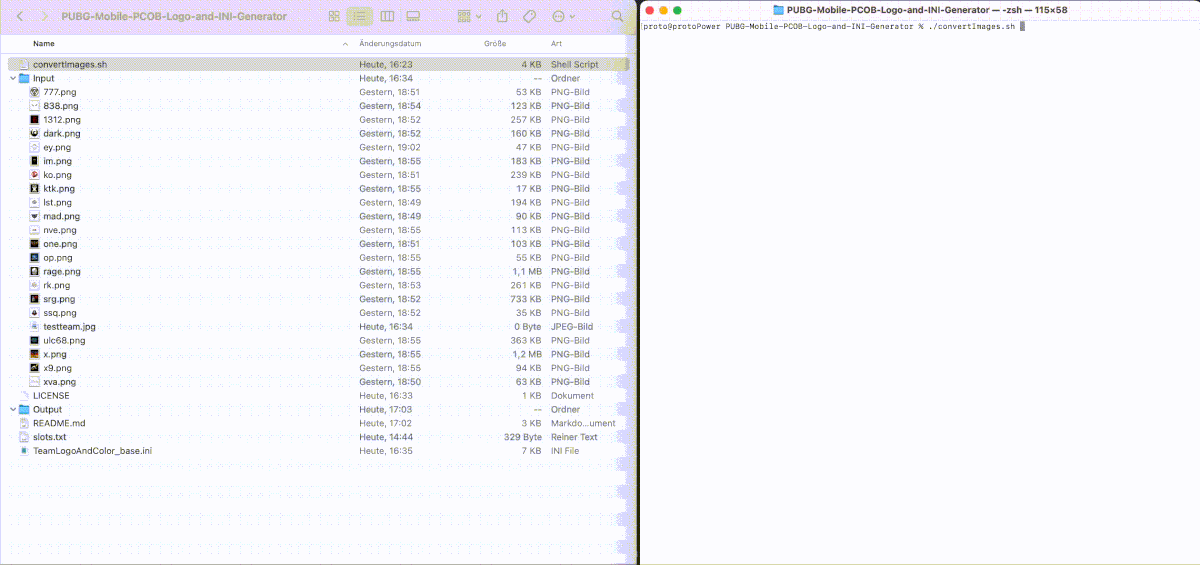Go forward in Finder history
This screenshot has height=565, width=1200.
pos(46,17)
